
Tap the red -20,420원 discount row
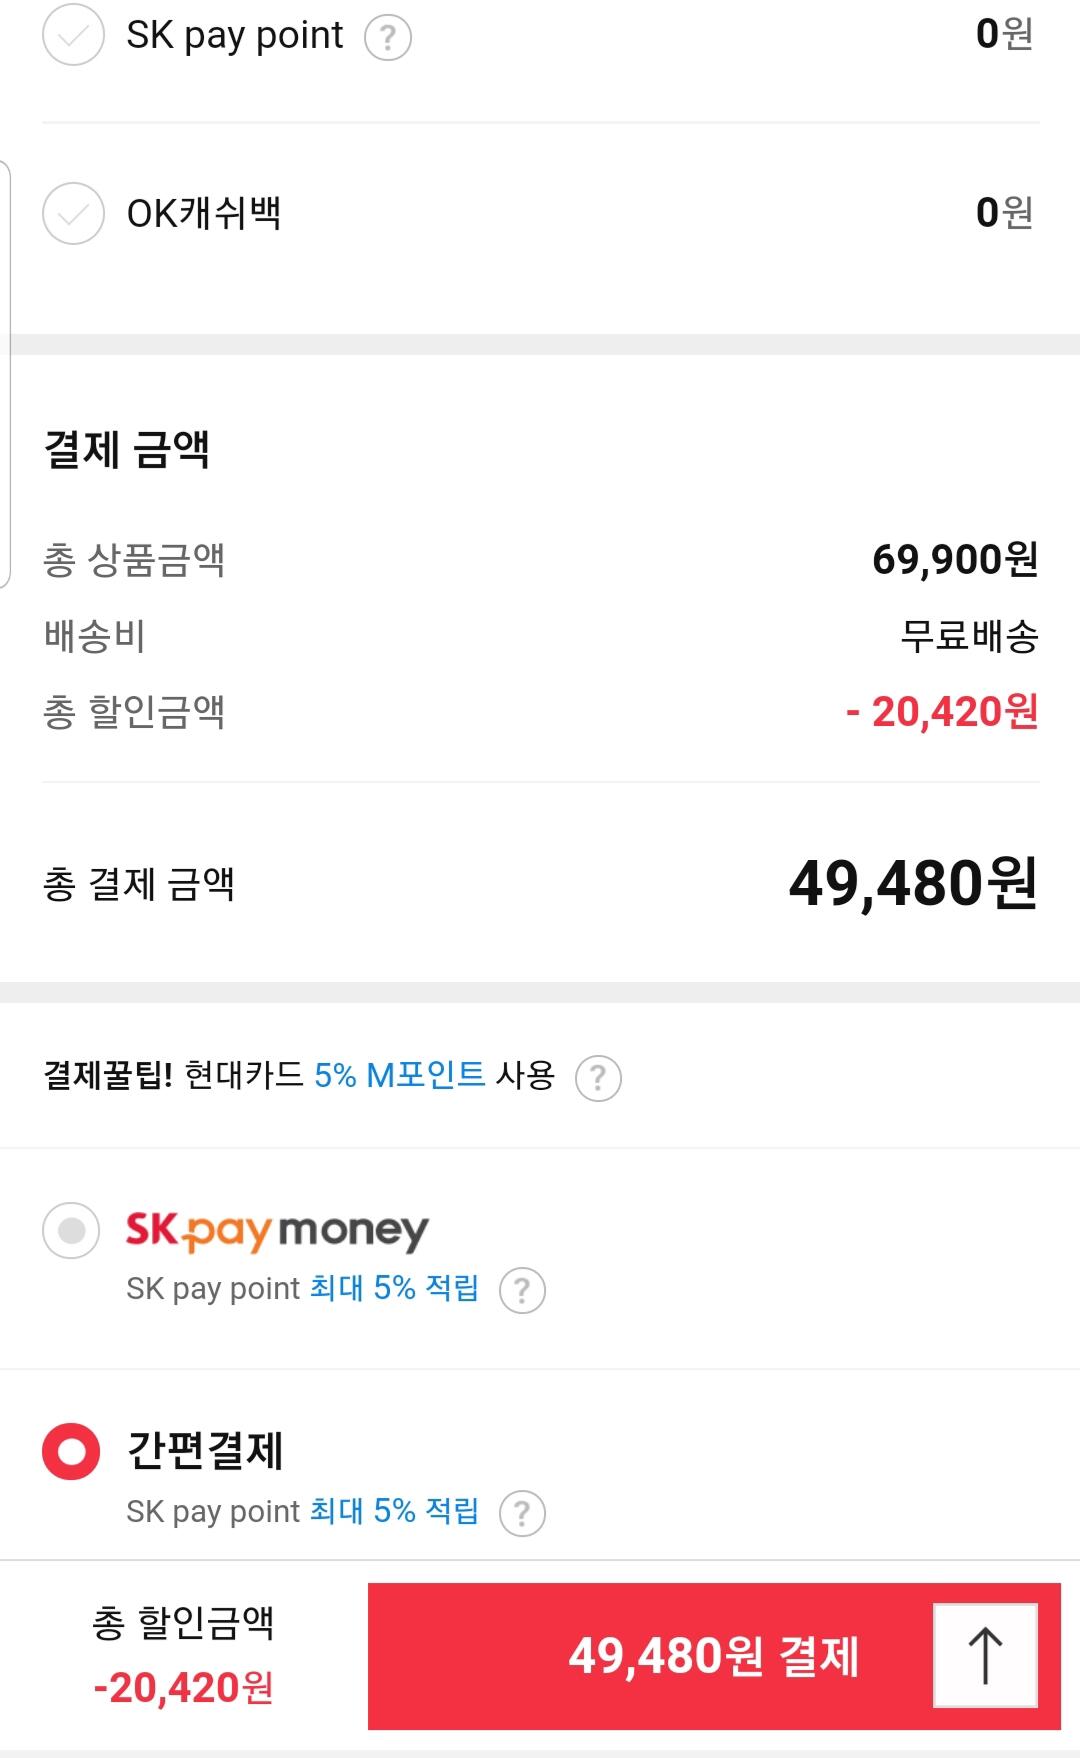(941, 712)
